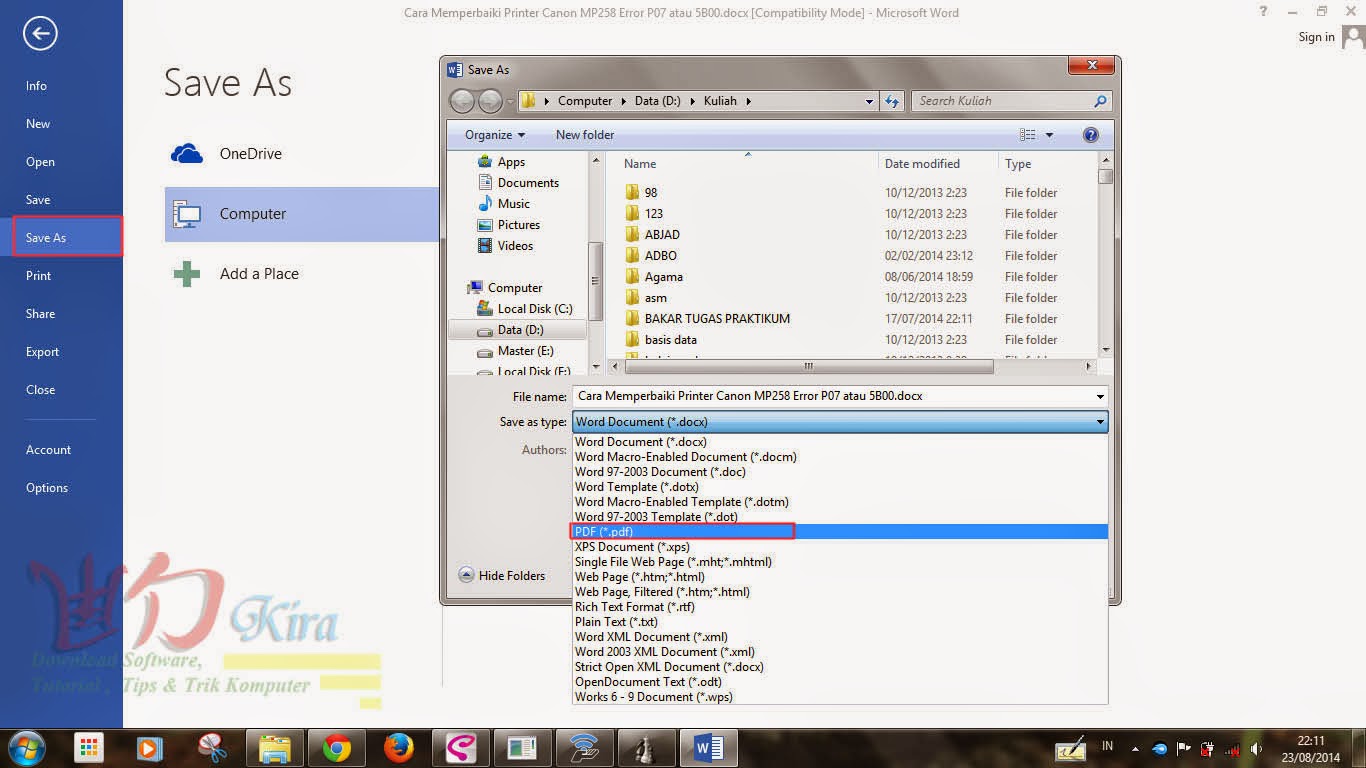Choose XPS Document (*.xps) type
1366x768 pixels.
(x=840, y=547)
